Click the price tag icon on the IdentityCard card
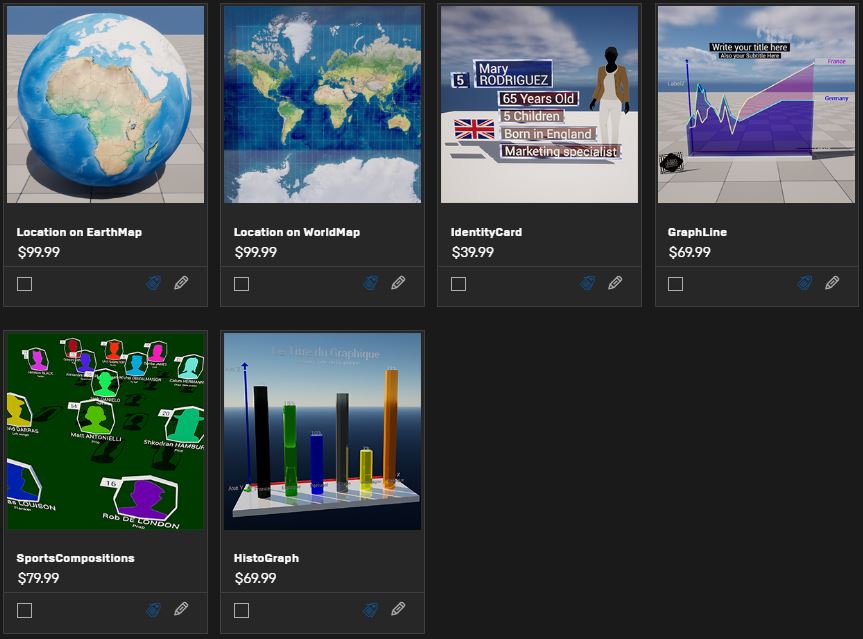Image resolution: width=863 pixels, height=639 pixels. coord(588,283)
